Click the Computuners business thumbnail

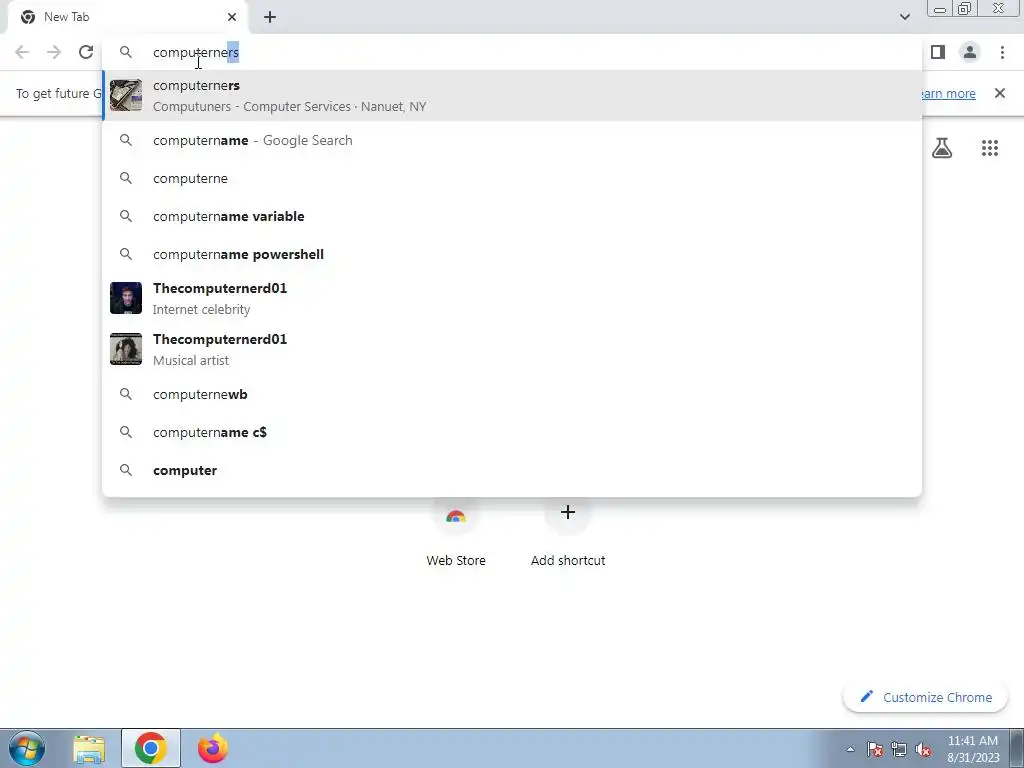[x=126, y=95]
